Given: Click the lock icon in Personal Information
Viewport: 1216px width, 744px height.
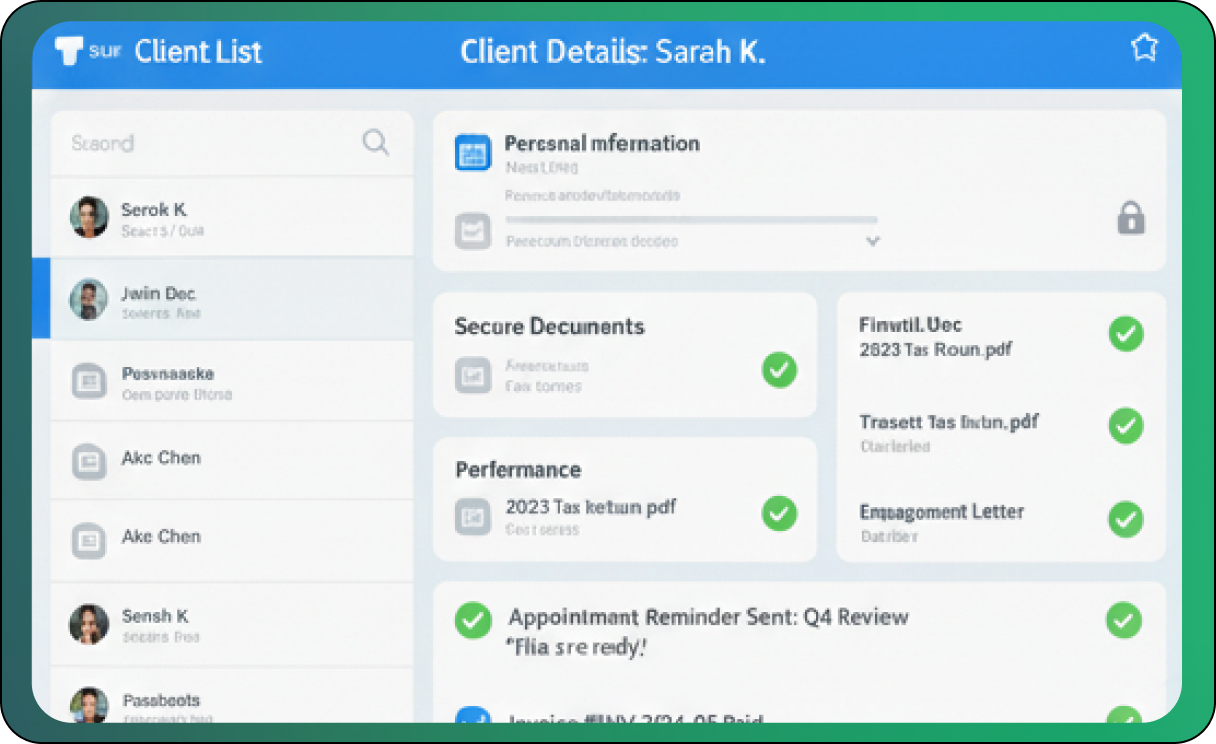Looking at the screenshot, I should coord(1130,218).
